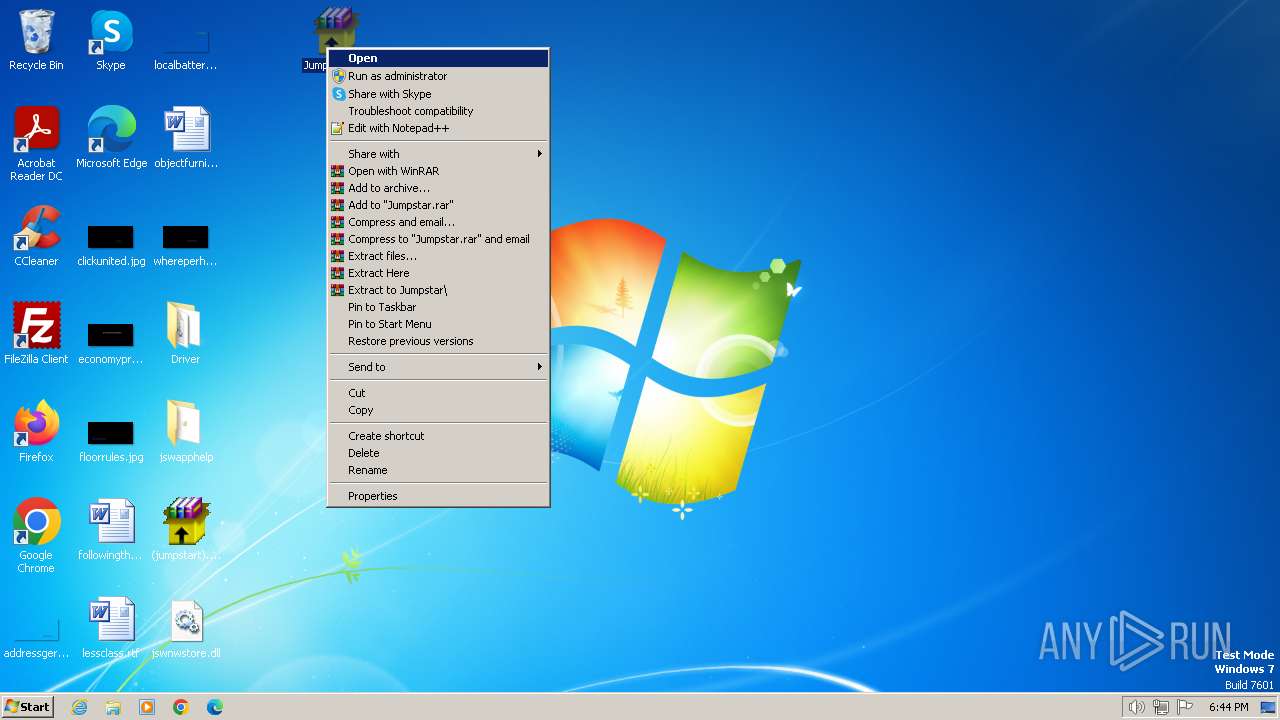
Task: Select Create shortcut
Action: (439, 436)
